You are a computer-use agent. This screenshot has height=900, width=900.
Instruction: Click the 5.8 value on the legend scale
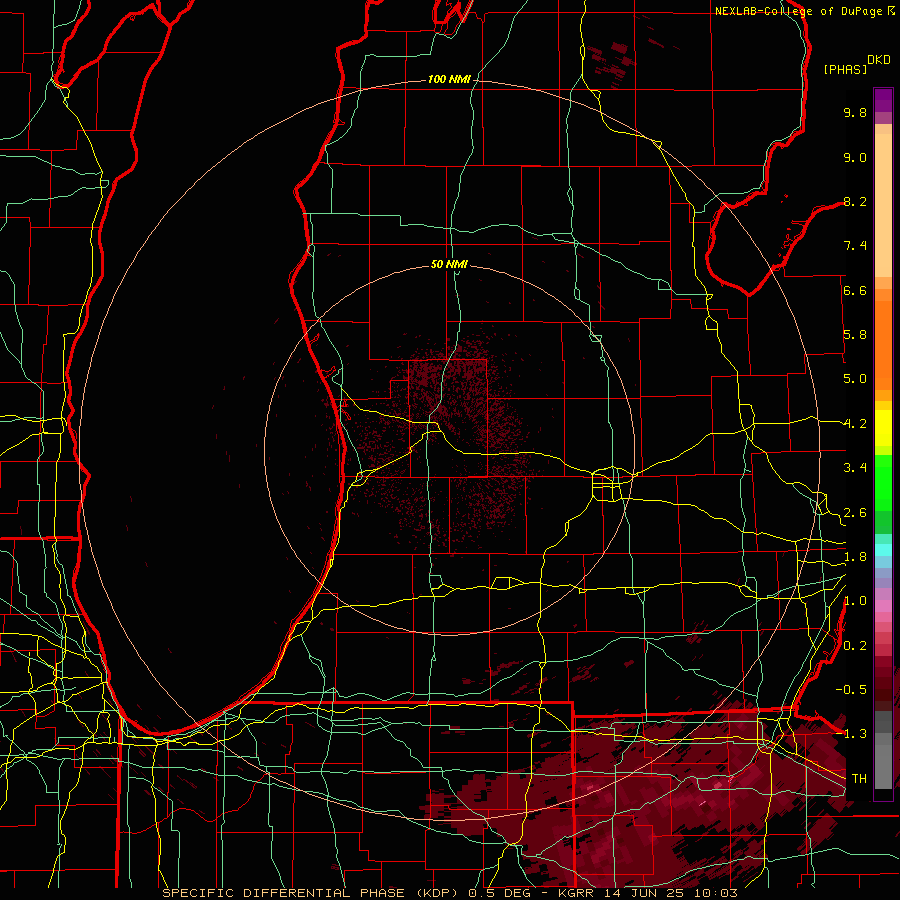[x=855, y=335]
